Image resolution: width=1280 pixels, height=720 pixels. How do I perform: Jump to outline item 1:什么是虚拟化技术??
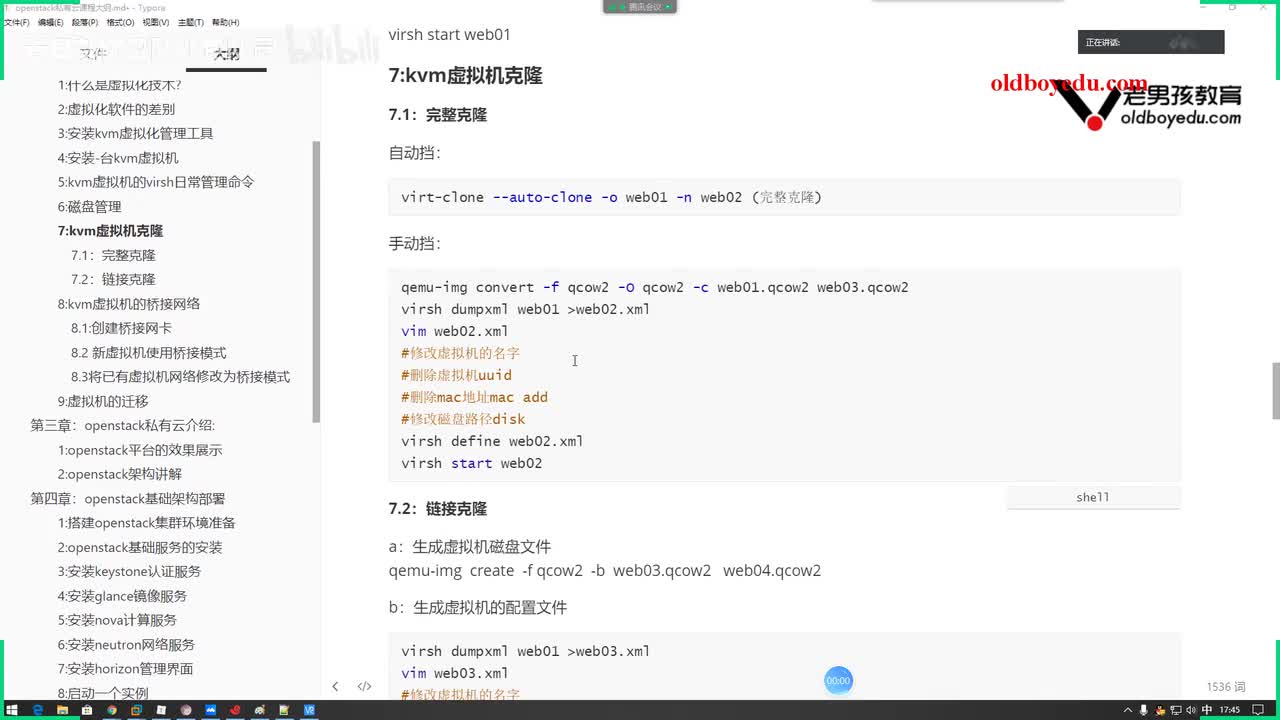(119, 85)
